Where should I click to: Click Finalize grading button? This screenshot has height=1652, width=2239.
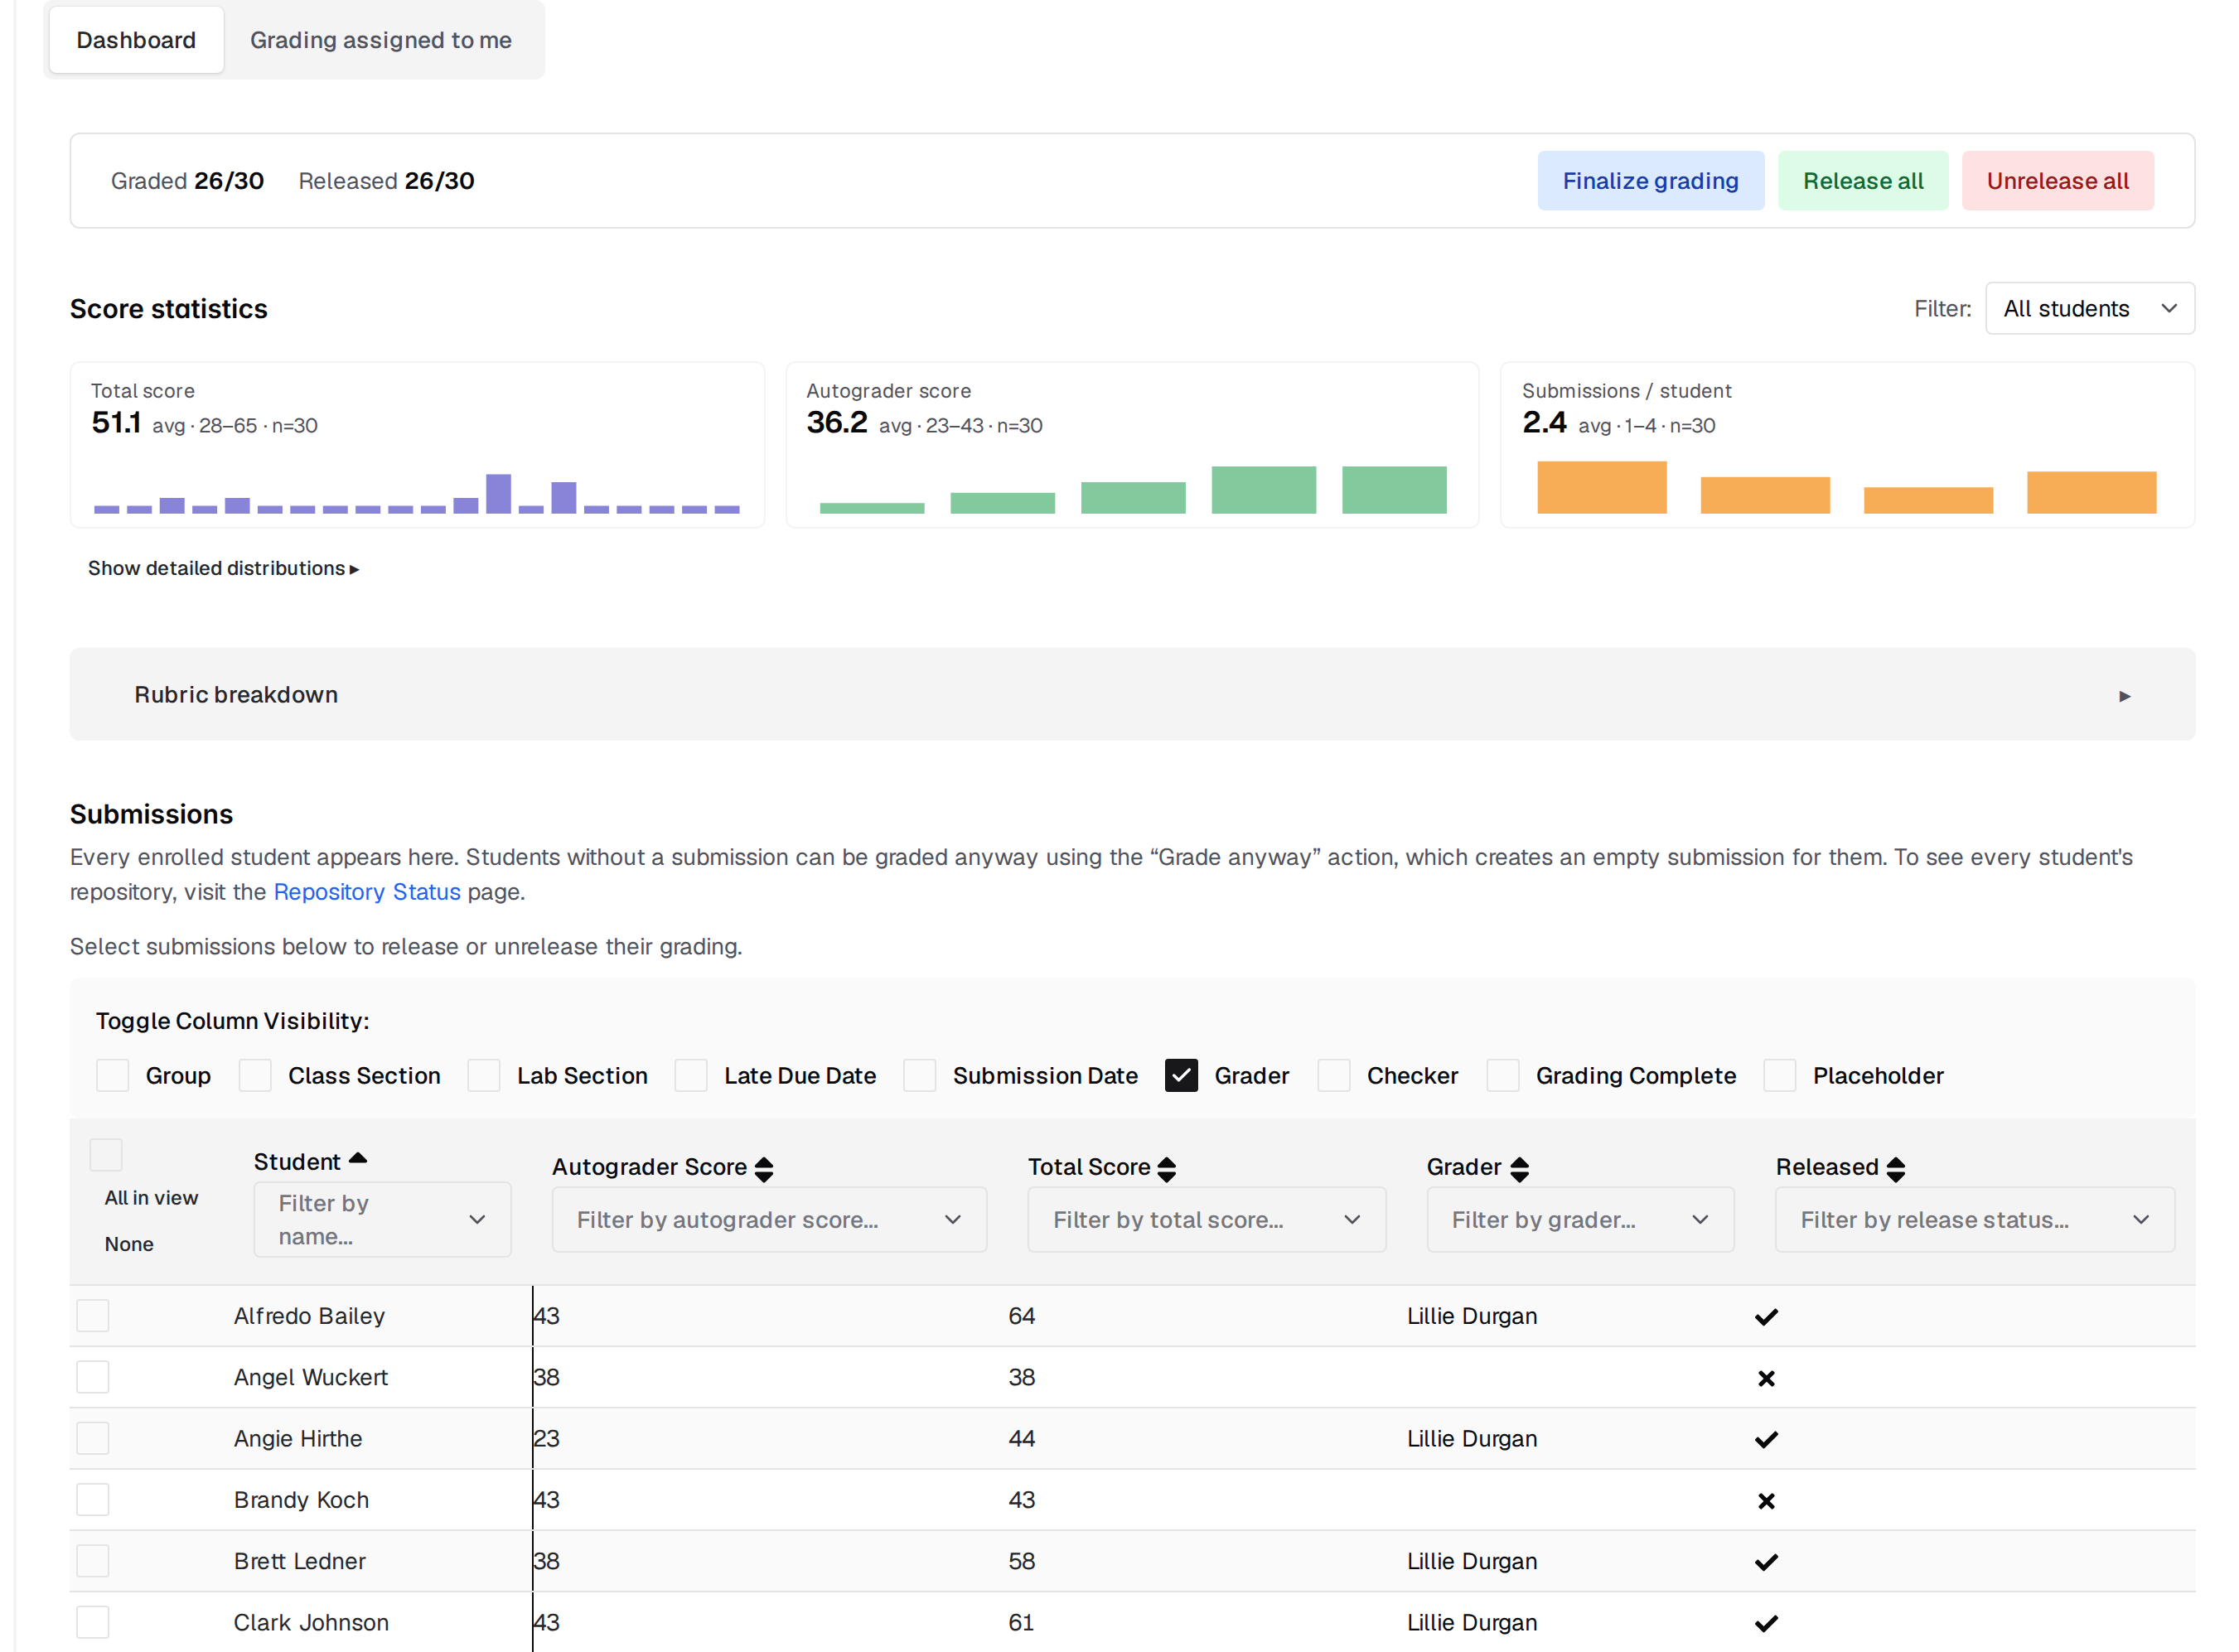(1651, 181)
